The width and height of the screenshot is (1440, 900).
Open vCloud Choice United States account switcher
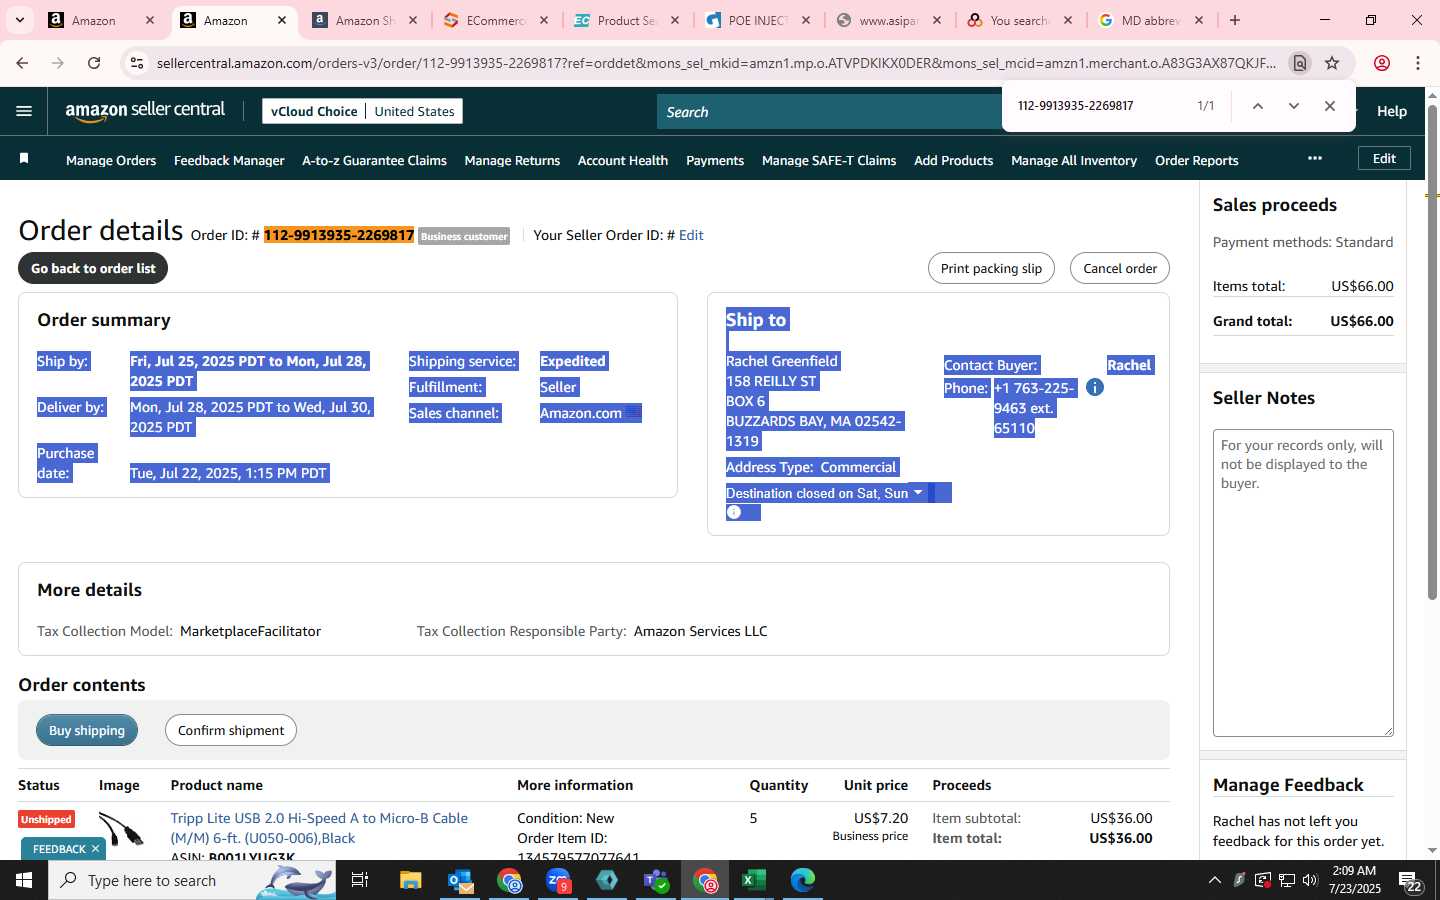click(362, 111)
